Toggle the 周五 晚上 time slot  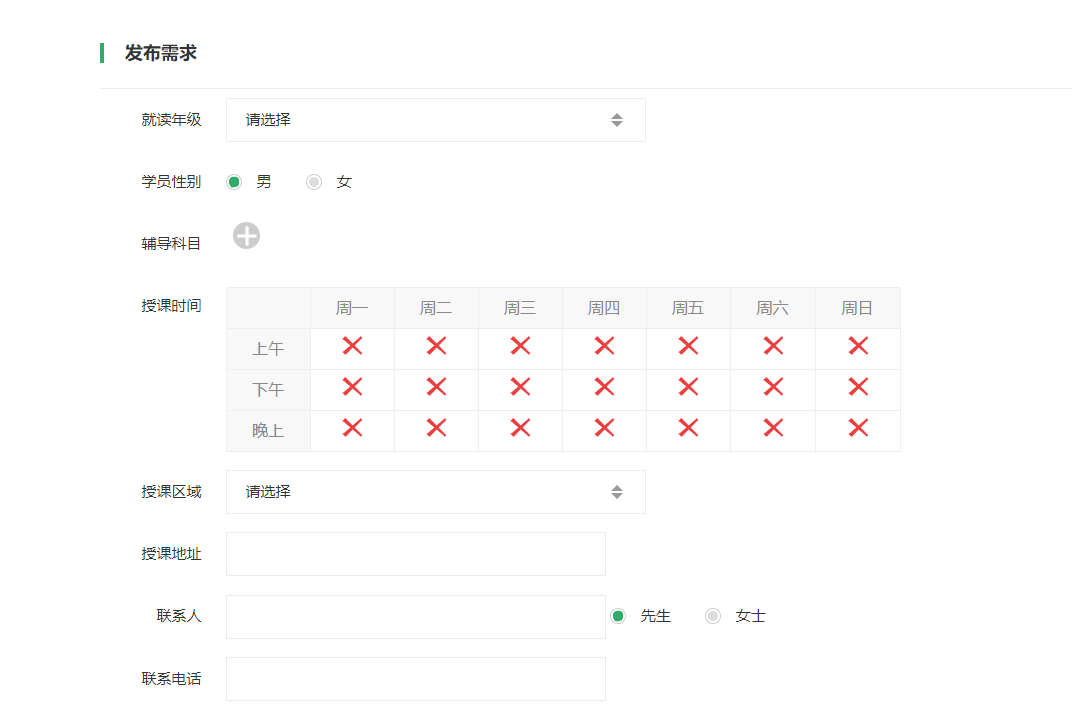(x=688, y=428)
